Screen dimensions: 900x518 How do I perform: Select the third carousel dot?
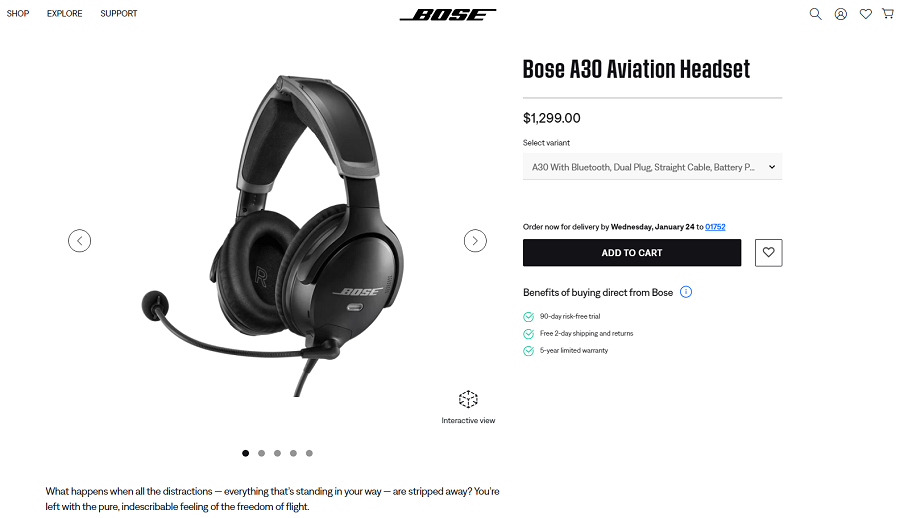point(277,453)
